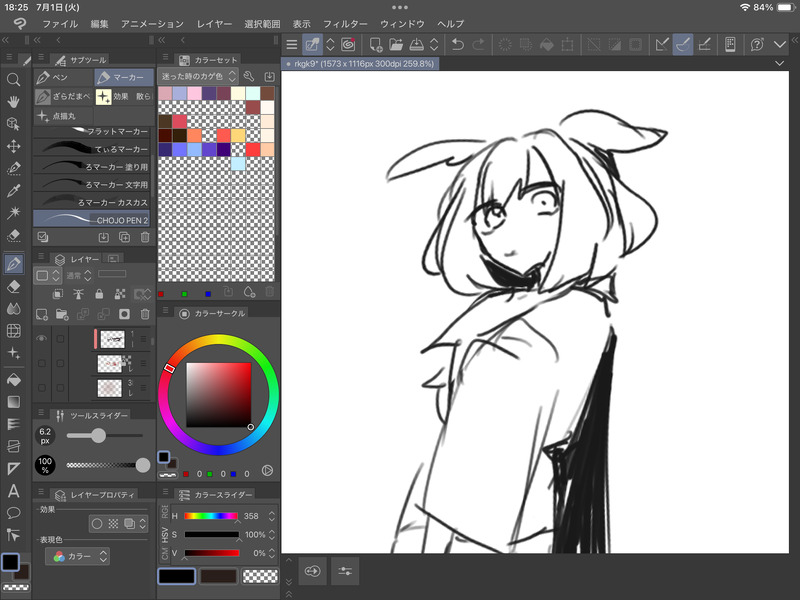Click the brush size slider handle
This screenshot has width=800, height=600.
98,436
